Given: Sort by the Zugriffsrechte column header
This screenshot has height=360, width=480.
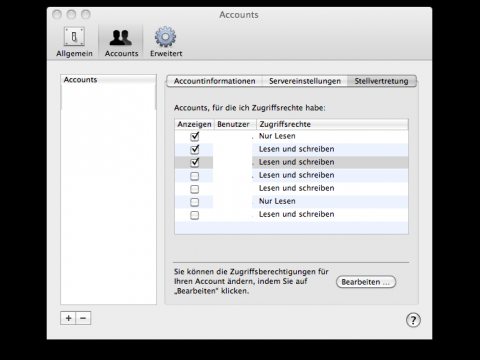Looking at the screenshot, I should coord(332,124).
